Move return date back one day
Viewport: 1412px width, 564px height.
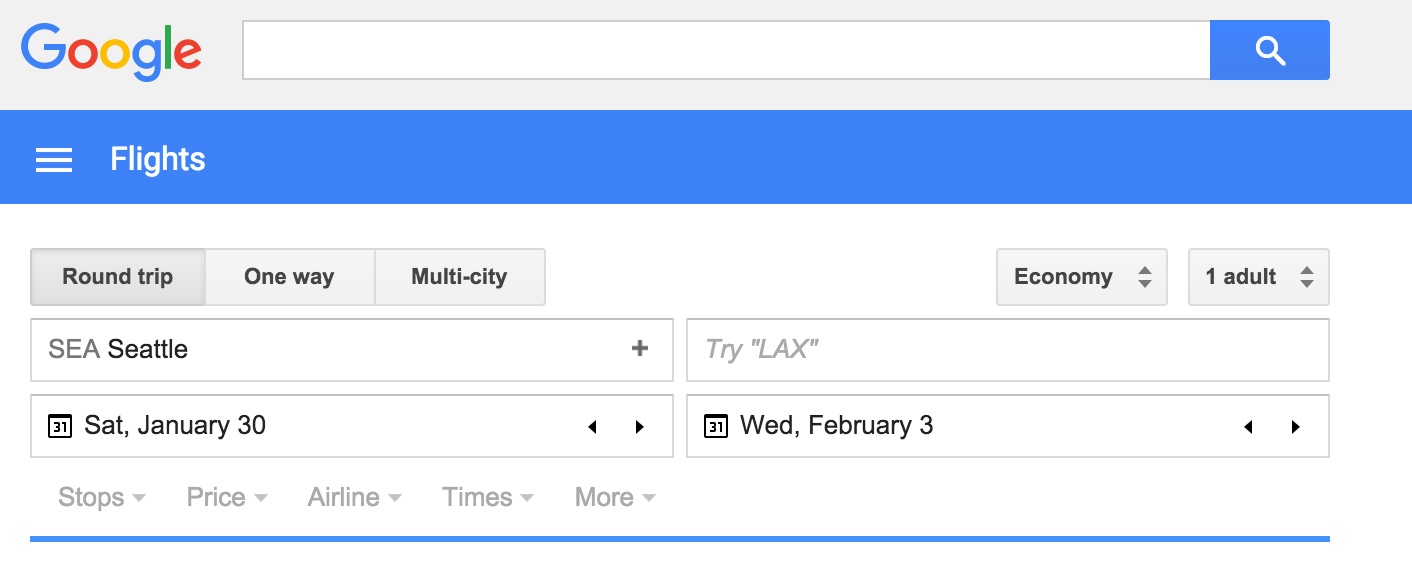tap(1248, 427)
